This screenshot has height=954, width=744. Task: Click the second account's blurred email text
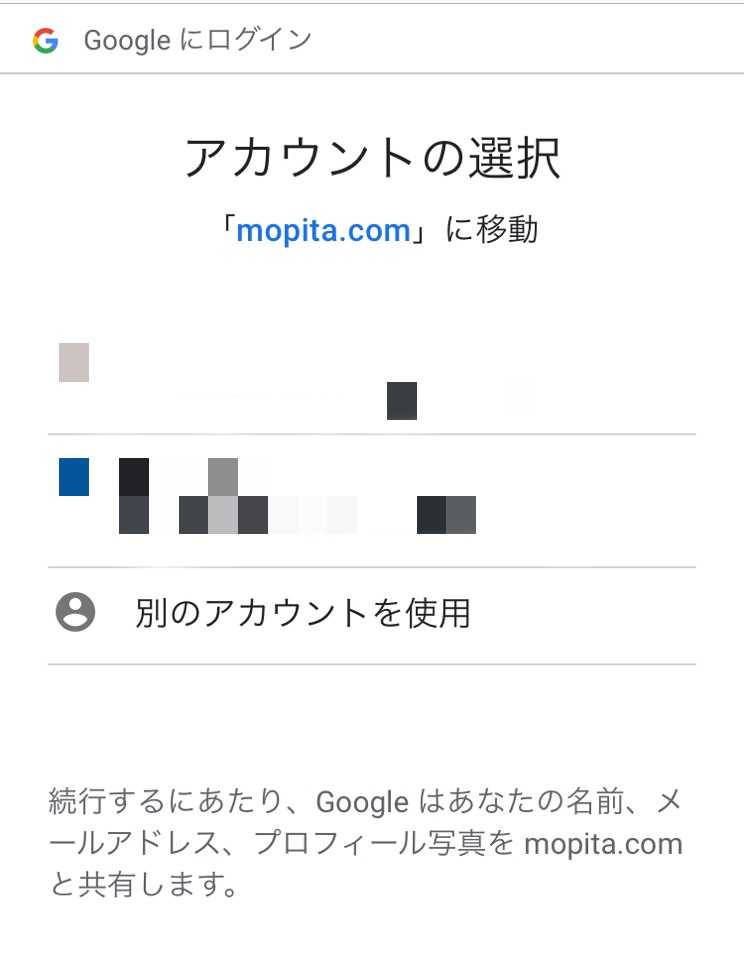coord(297,515)
